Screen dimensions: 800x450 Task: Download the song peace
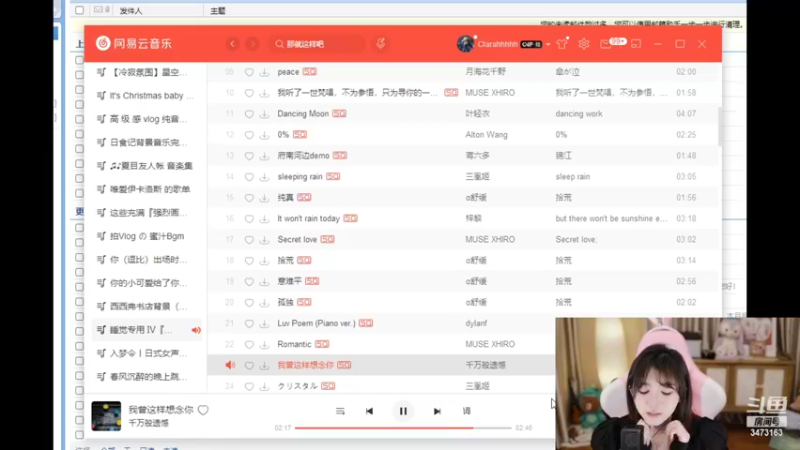point(264,72)
